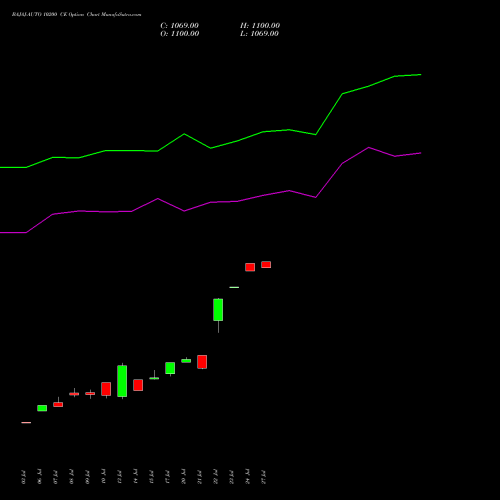Click the last date label 27 Jul

pos(264,477)
